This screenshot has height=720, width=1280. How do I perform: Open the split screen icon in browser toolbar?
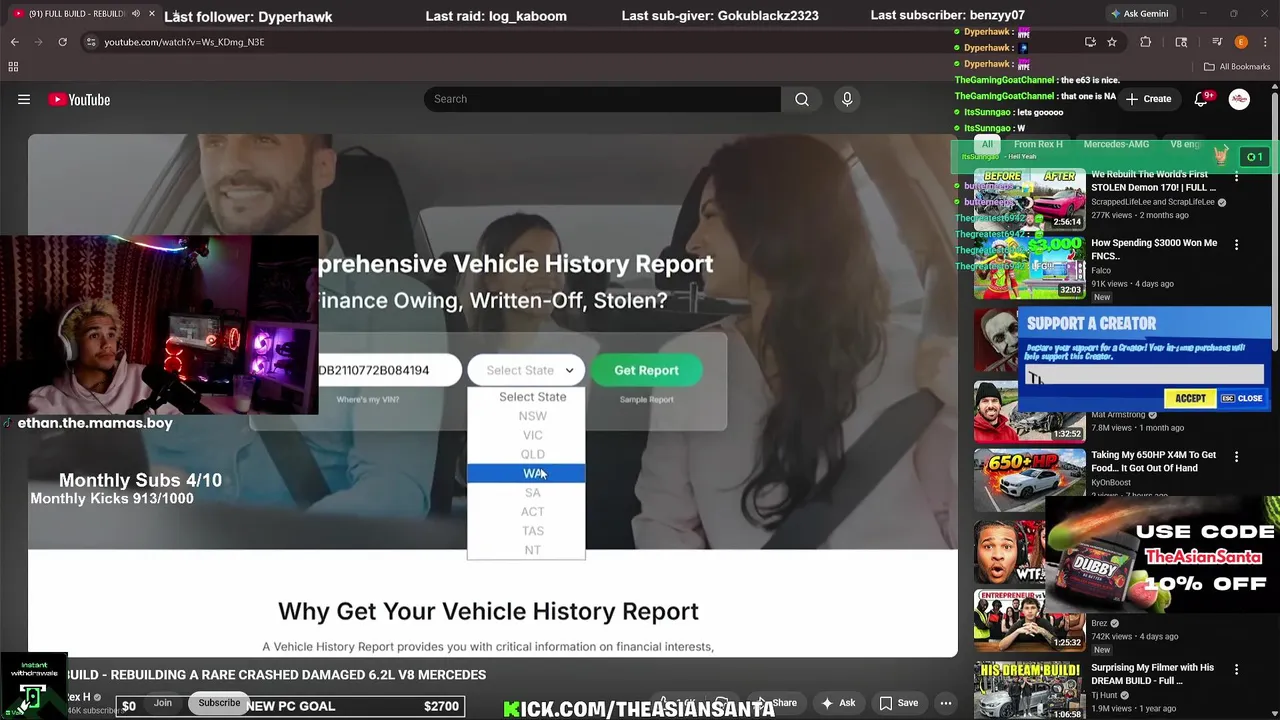click(1181, 42)
